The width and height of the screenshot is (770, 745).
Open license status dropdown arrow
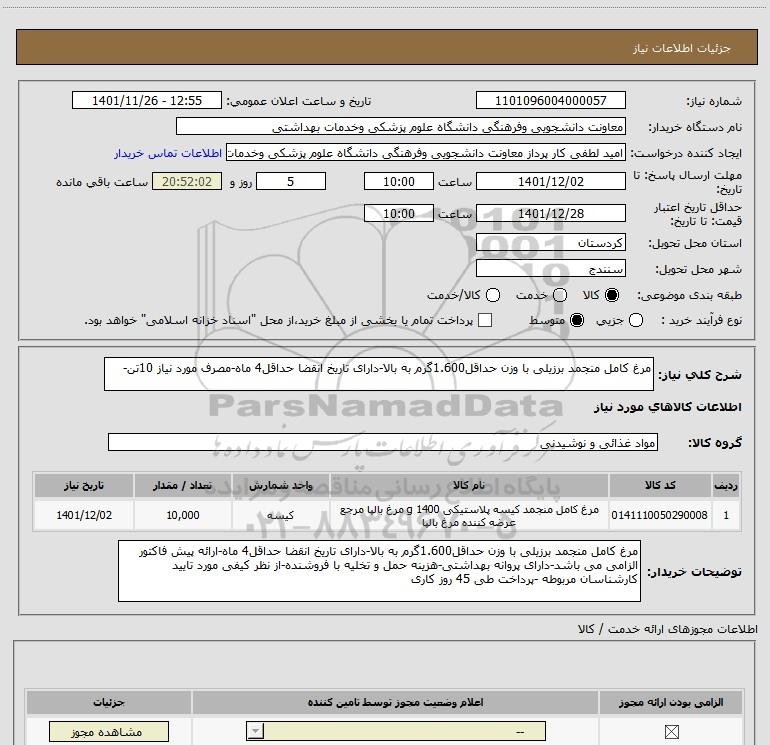[255, 732]
